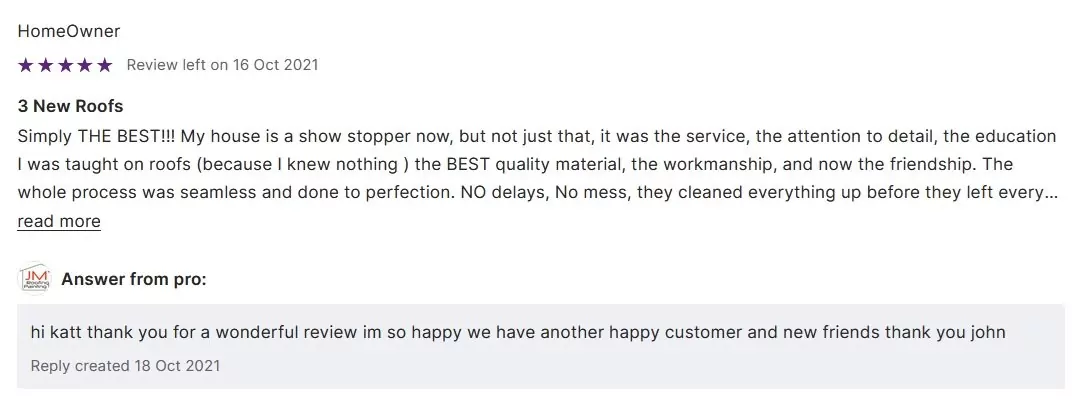Click the HomeOwner reviewer name

tap(69, 31)
